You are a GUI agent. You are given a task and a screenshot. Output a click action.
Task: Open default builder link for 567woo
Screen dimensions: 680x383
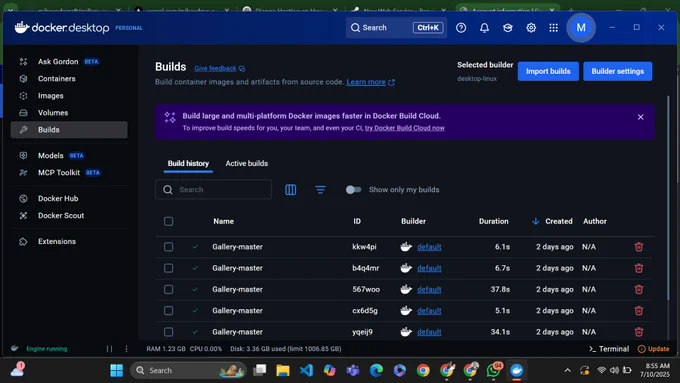tap(429, 289)
